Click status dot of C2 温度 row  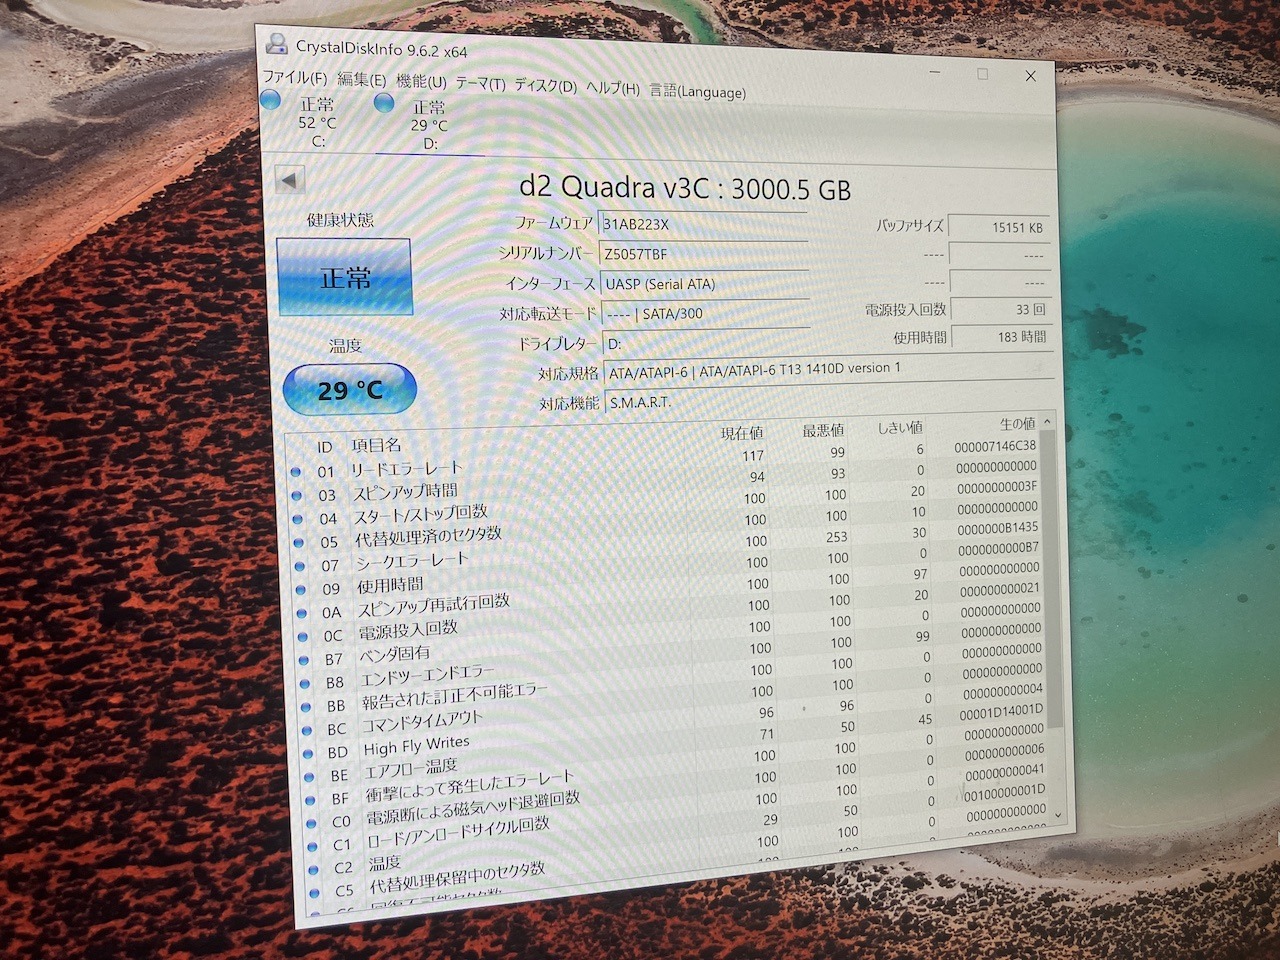[313, 869]
